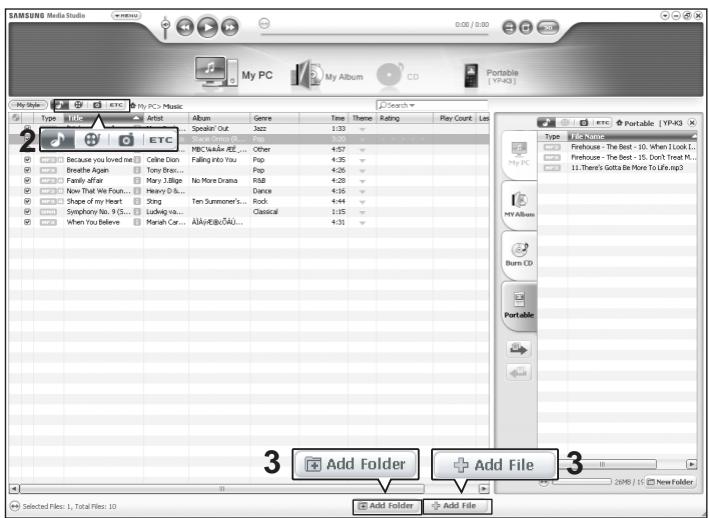This screenshot has height=518, width=709.
Task: Open the Search field dropdown arrow
Action: (x=412, y=105)
